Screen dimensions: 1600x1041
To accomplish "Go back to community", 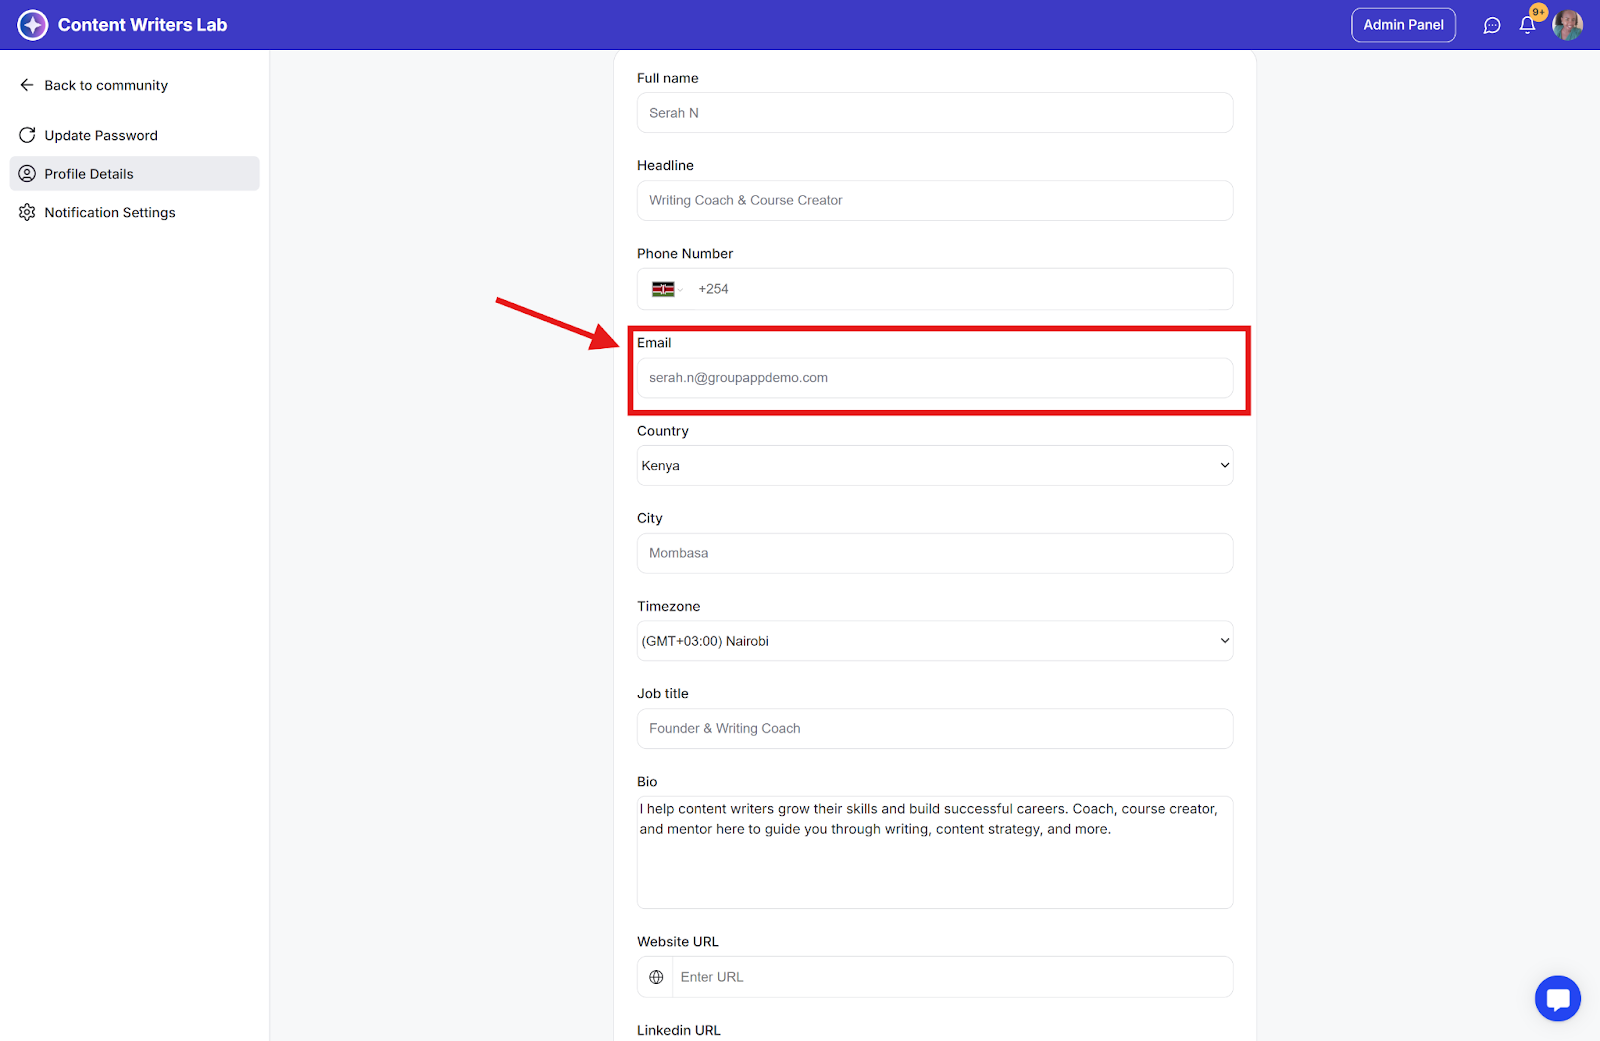I will [106, 85].
